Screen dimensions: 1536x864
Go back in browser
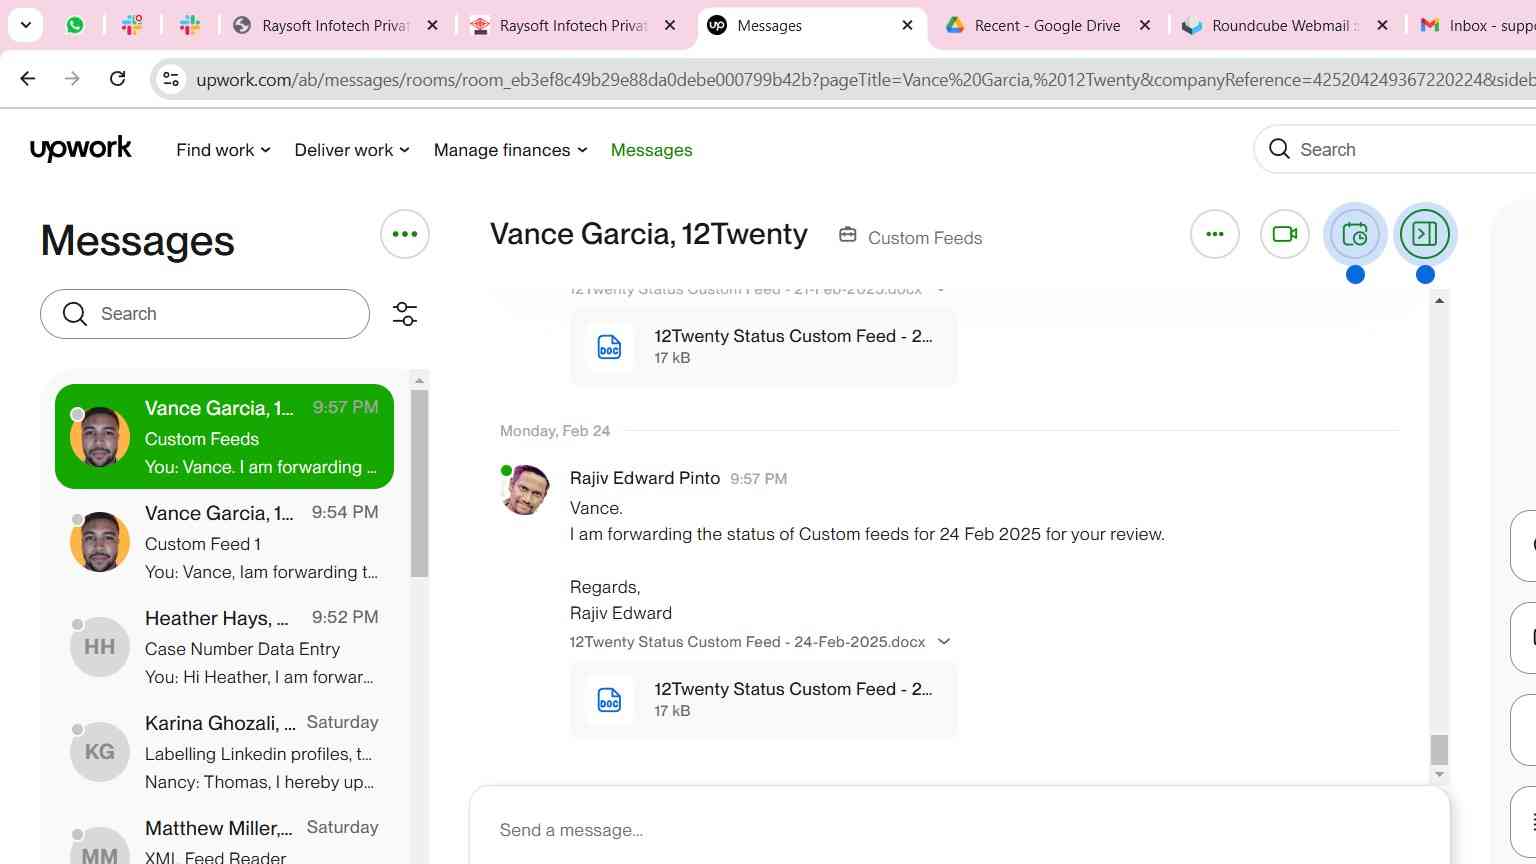pos(28,78)
